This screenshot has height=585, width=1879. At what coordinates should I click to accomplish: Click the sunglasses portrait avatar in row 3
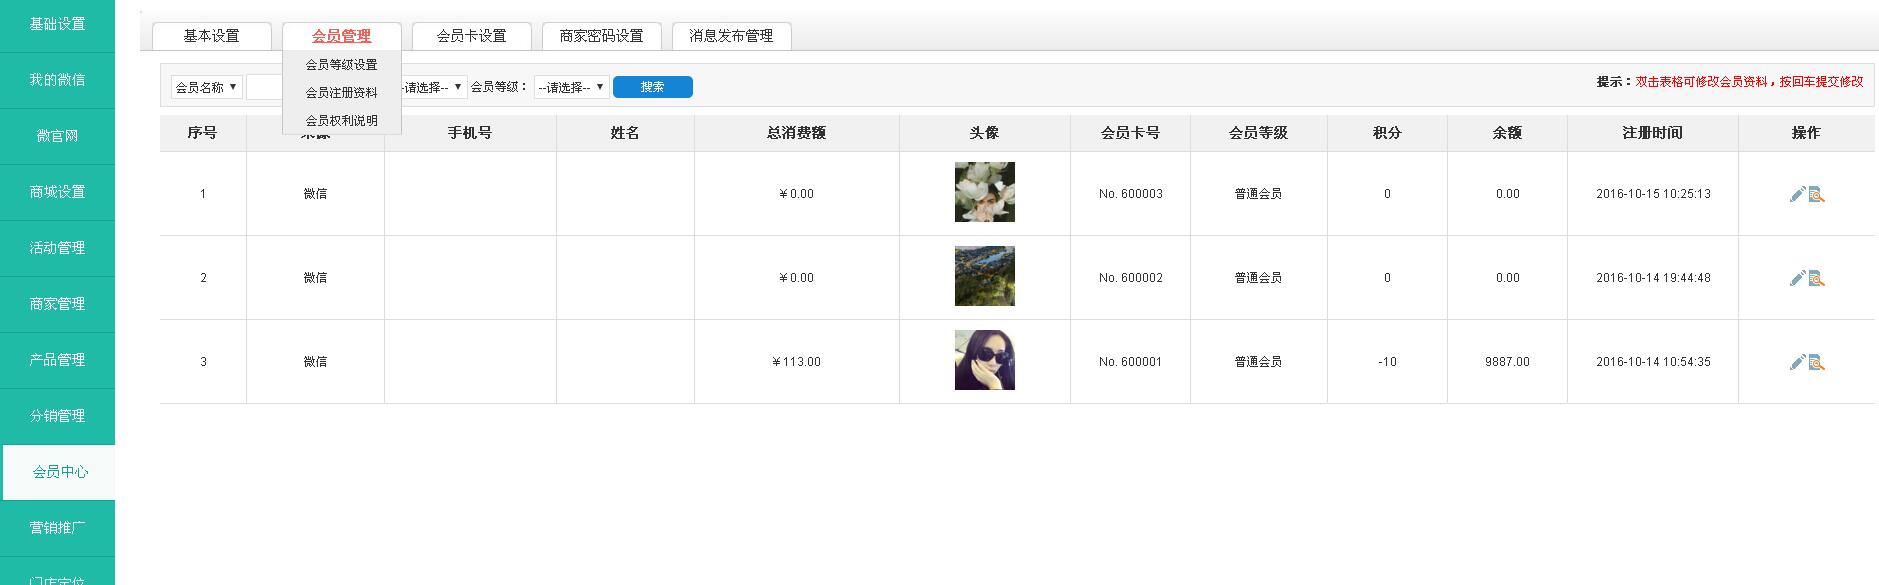point(984,360)
